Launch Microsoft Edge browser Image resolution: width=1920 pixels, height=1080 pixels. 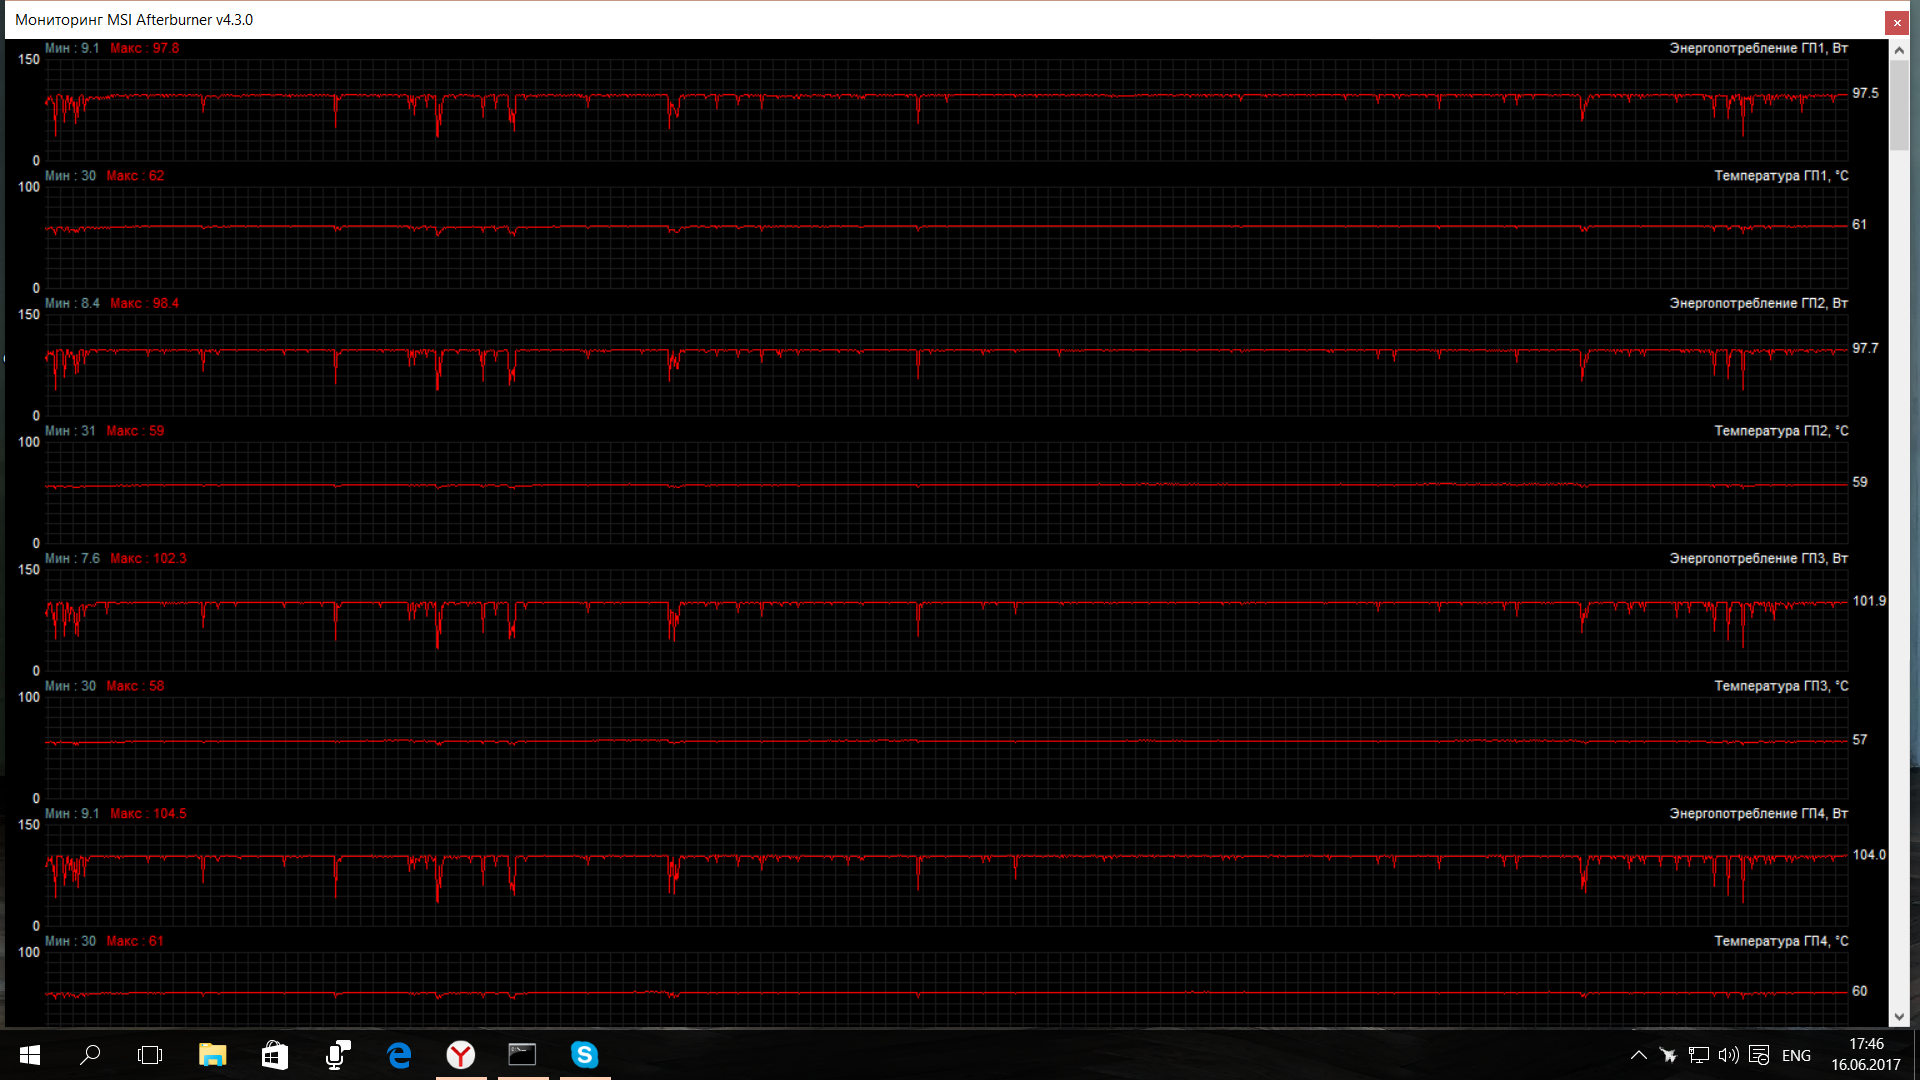(399, 1055)
